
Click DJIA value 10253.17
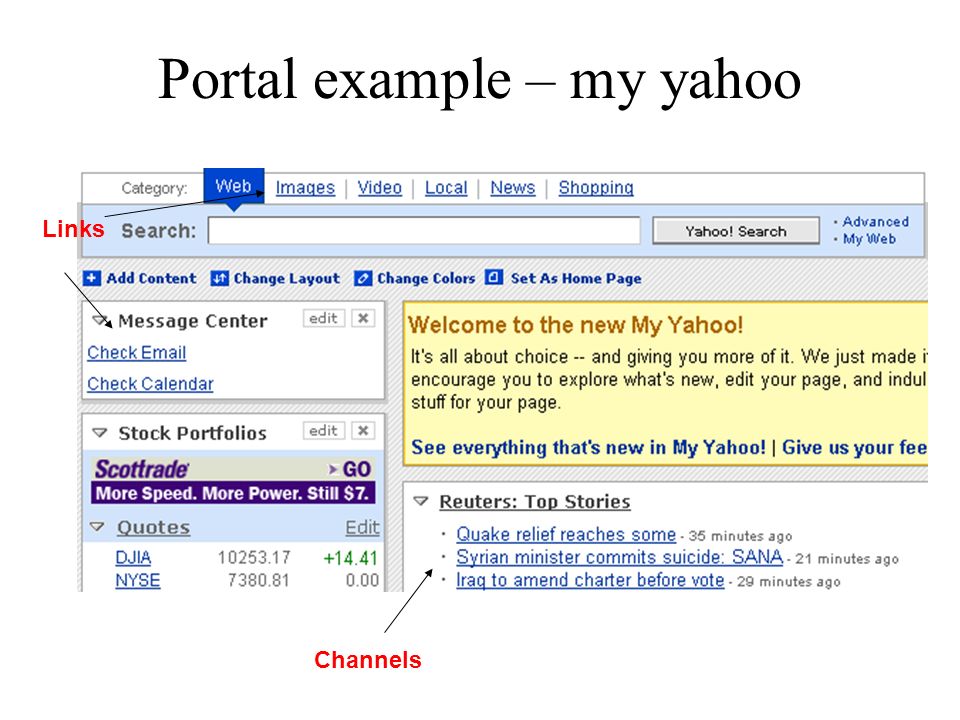253,558
